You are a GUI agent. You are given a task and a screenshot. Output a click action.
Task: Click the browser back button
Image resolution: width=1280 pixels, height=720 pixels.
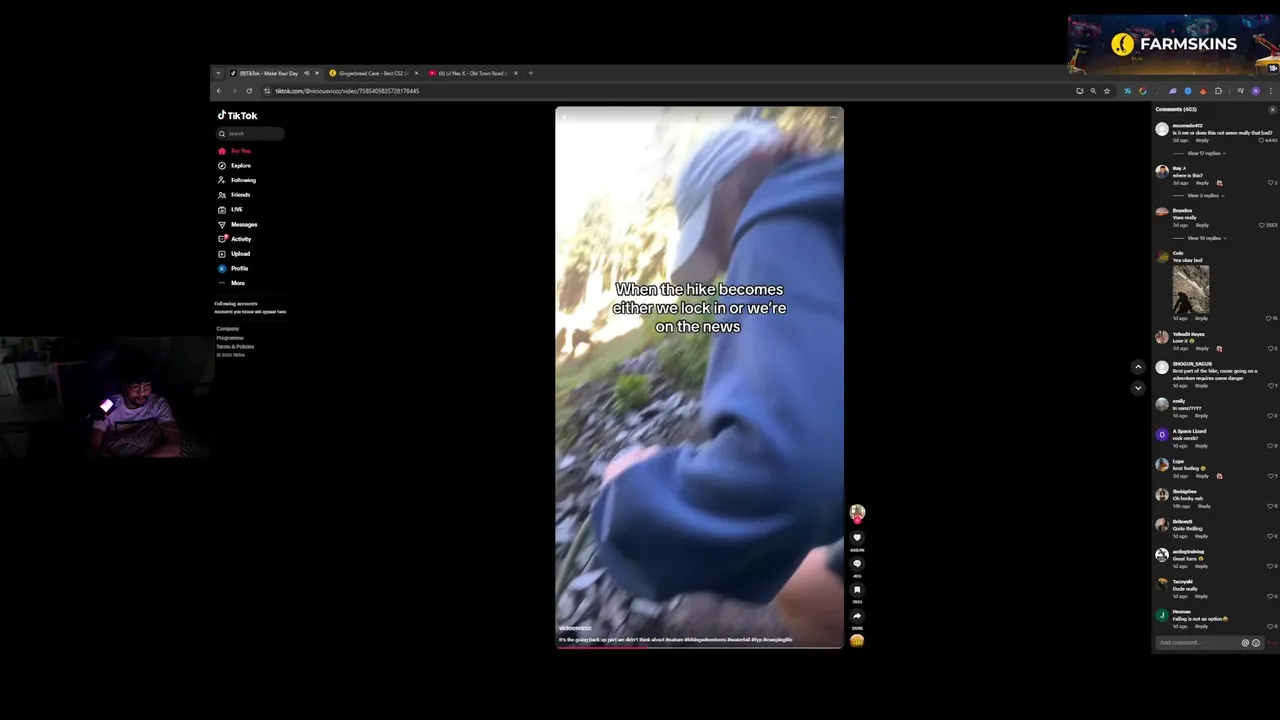point(219,91)
